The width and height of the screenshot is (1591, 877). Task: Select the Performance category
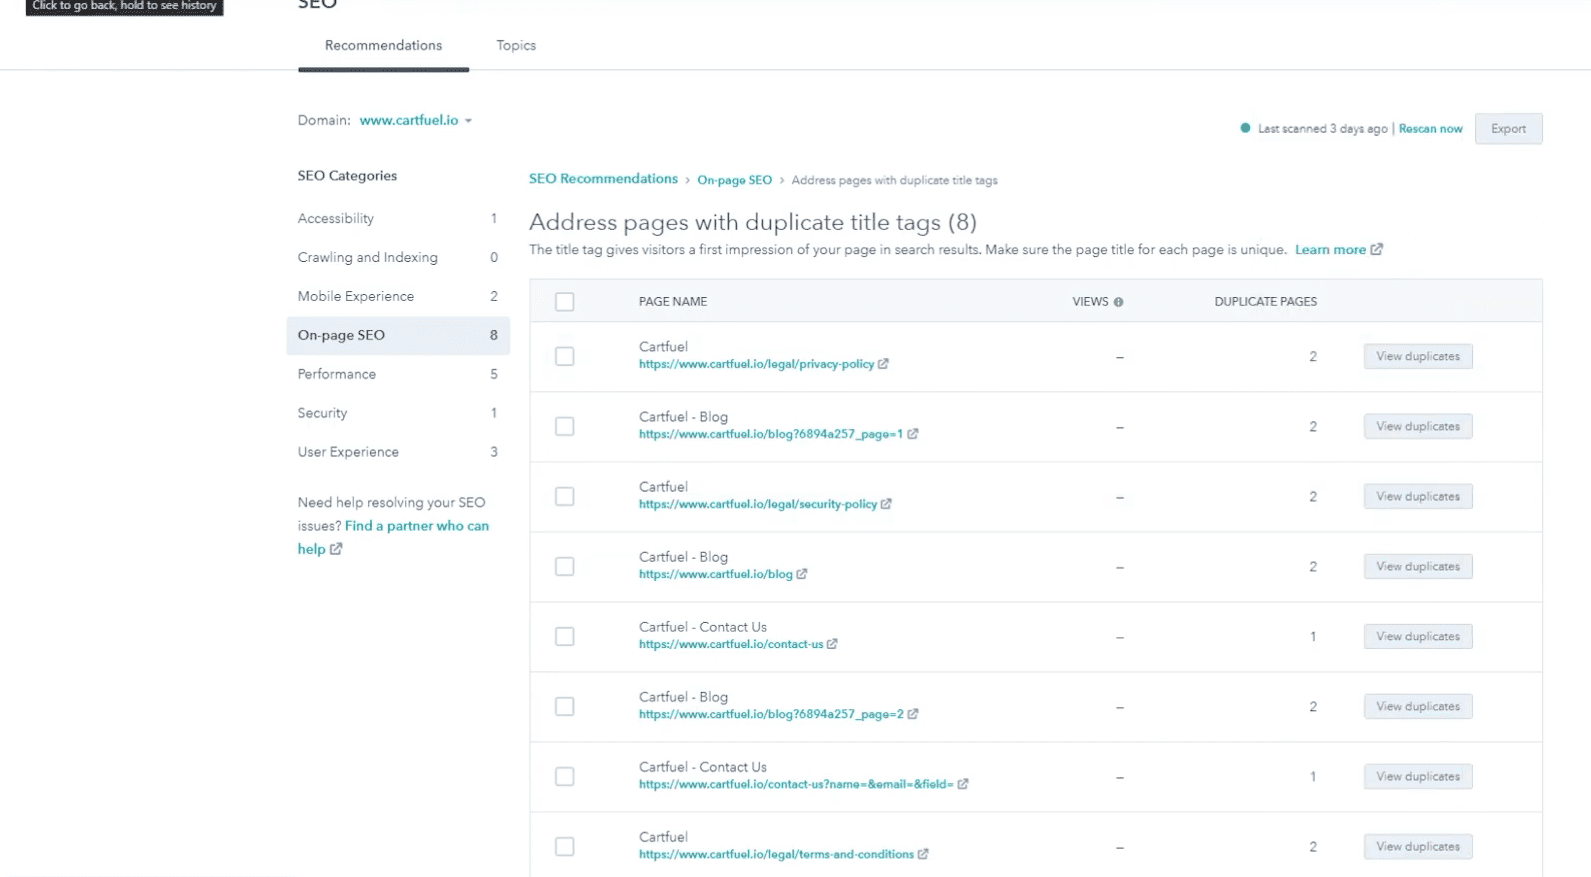point(398,374)
